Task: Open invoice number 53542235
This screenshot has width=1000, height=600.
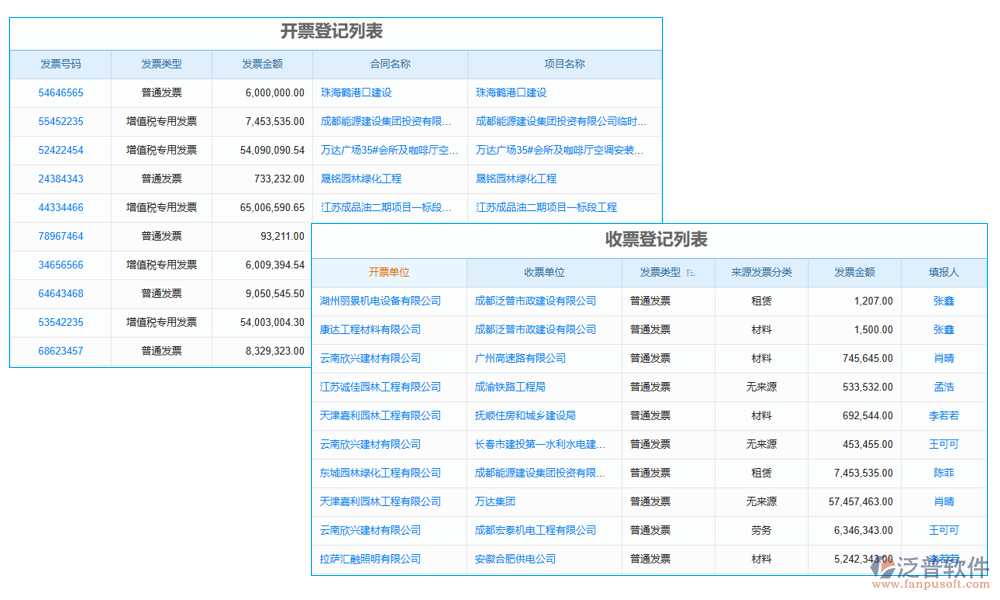Action: [x=61, y=323]
